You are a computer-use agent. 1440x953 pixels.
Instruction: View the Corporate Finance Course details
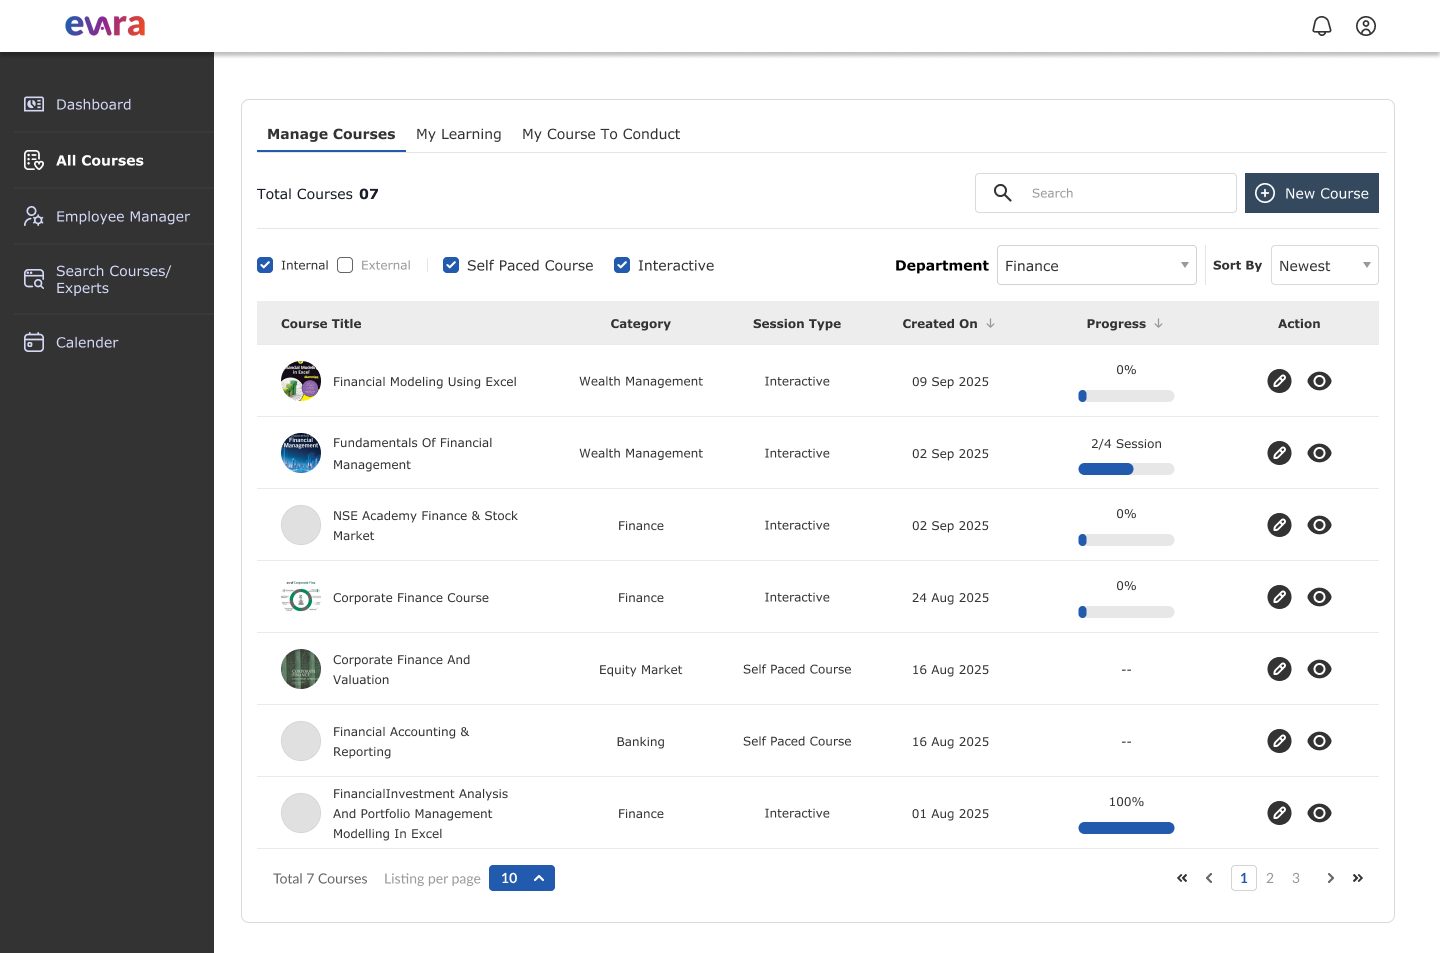click(1319, 597)
